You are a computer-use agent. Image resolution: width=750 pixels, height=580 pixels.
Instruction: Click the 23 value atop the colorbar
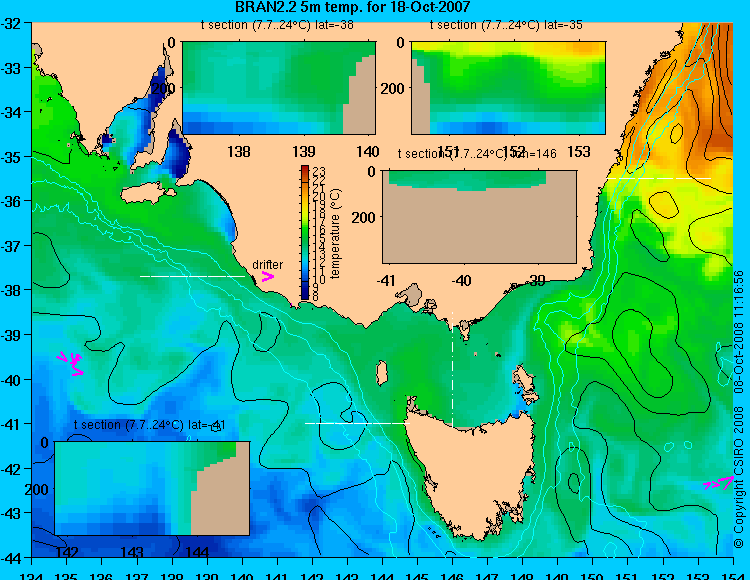pyautogui.click(x=319, y=171)
